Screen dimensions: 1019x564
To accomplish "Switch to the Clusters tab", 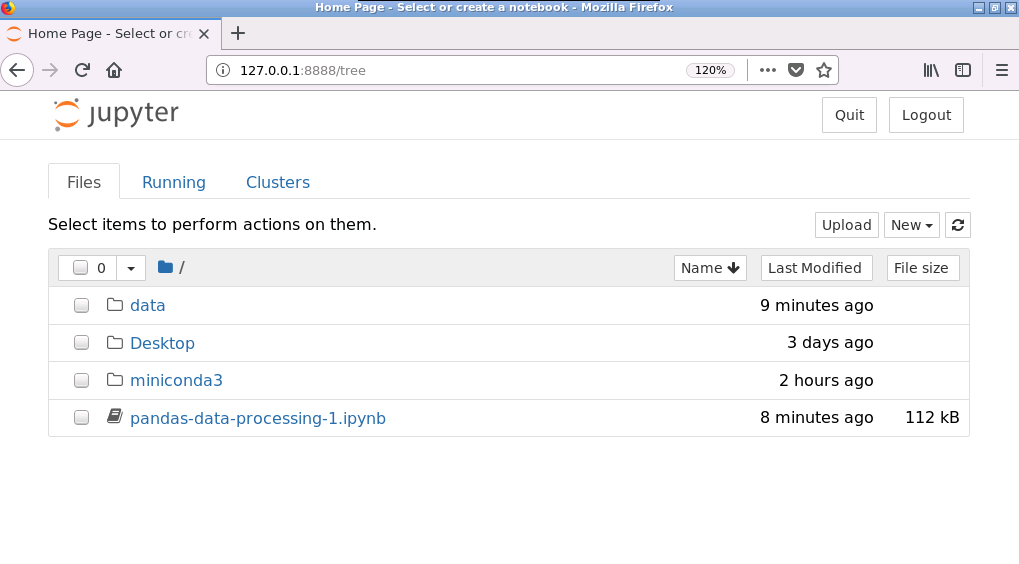I will click(x=278, y=182).
